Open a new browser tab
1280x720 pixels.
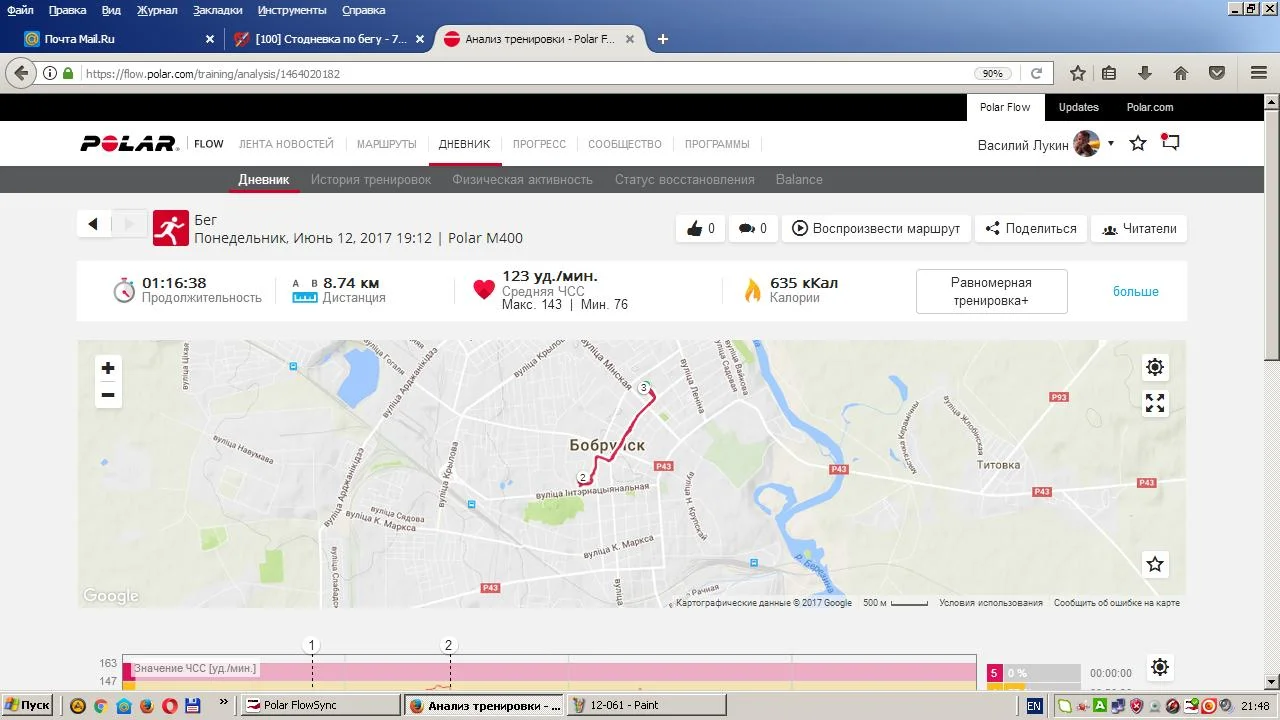[662, 39]
